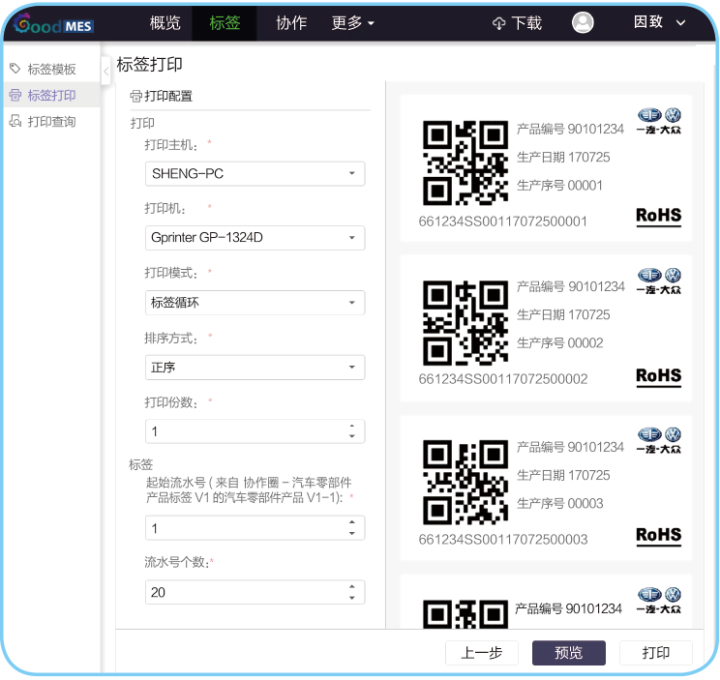The image size is (720, 680).
Task: Click the 标签模板 tag icon in sidebar
Action: coord(15,68)
